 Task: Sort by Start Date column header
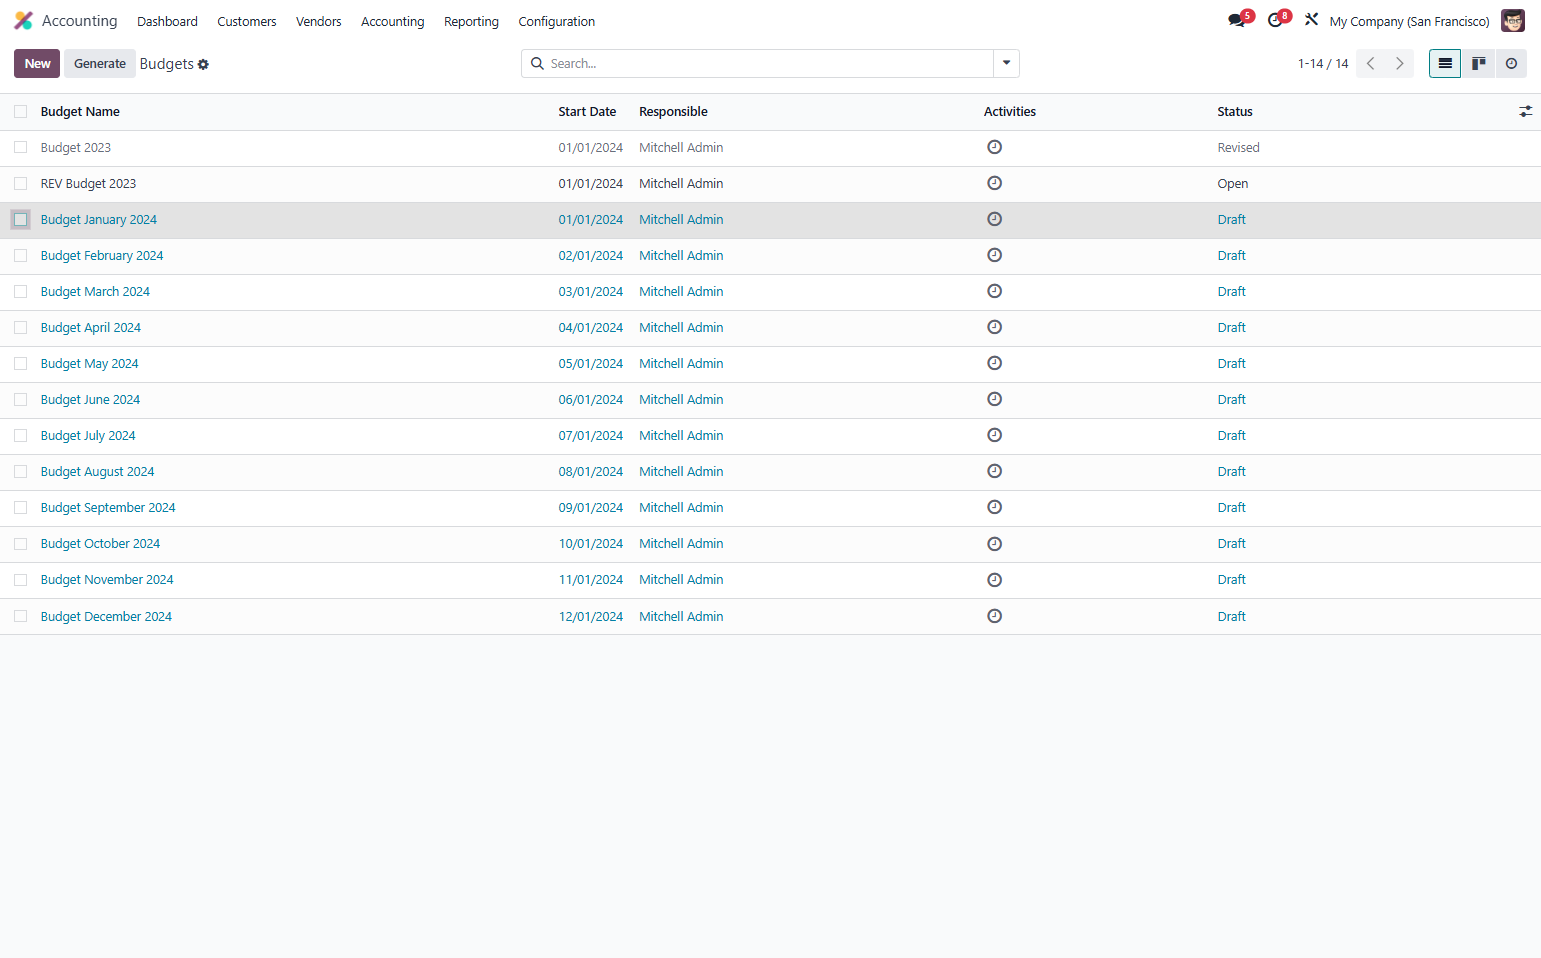point(587,112)
